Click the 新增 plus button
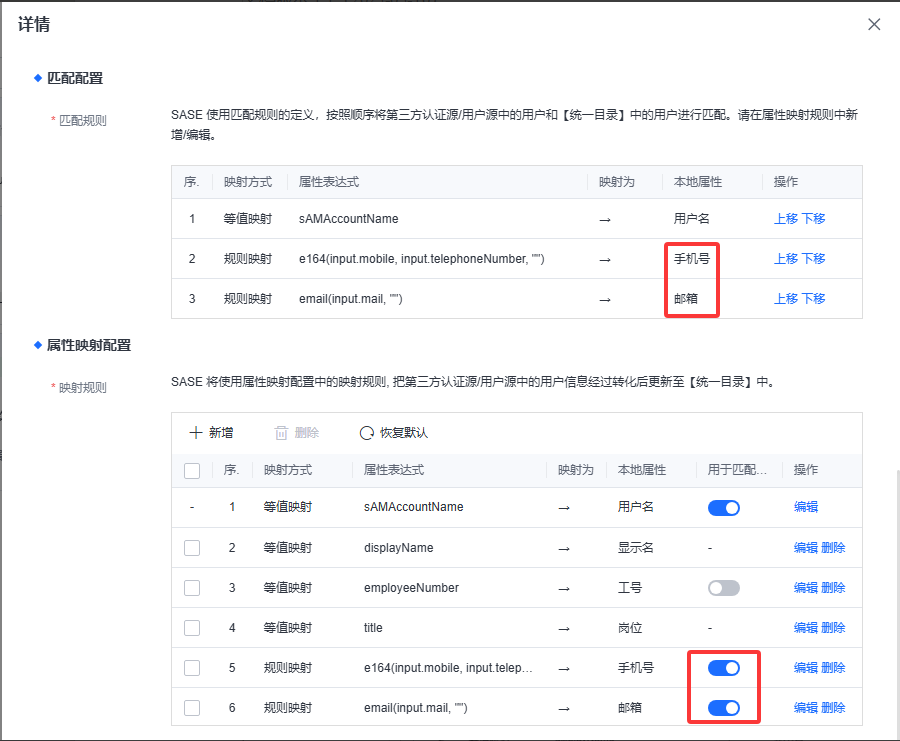Viewport: 900px width, 741px height. [x=211, y=433]
